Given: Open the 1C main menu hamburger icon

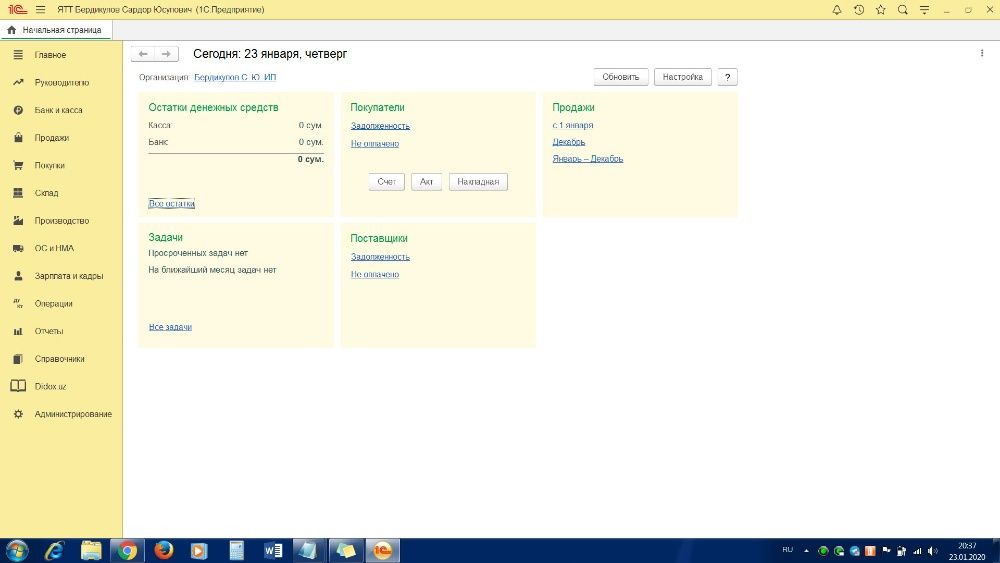Looking at the screenshot, I should tap(41, 10).
